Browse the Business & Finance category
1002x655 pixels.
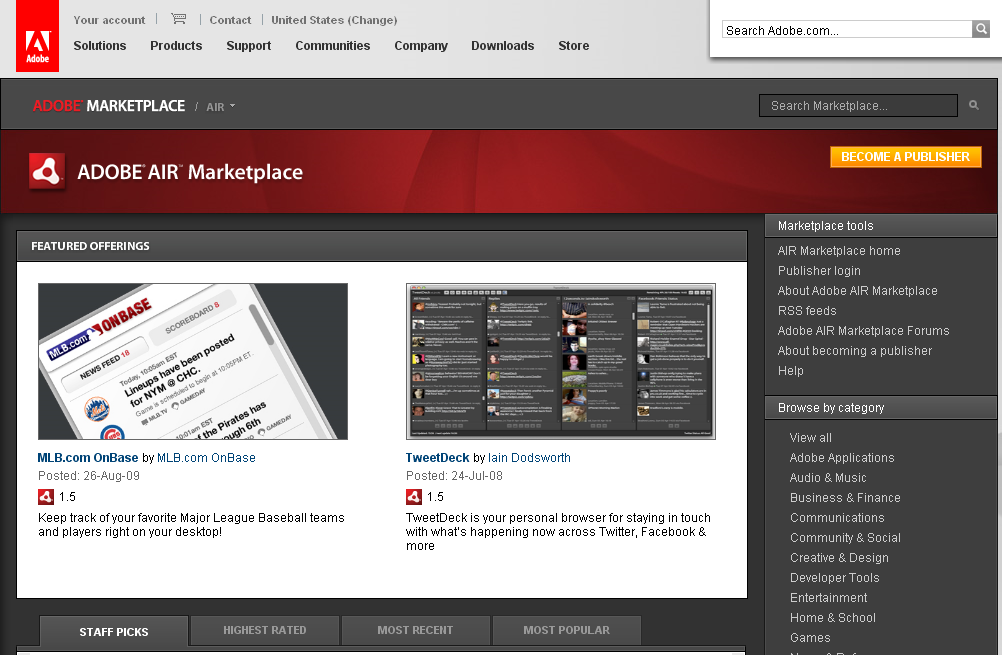845,497
